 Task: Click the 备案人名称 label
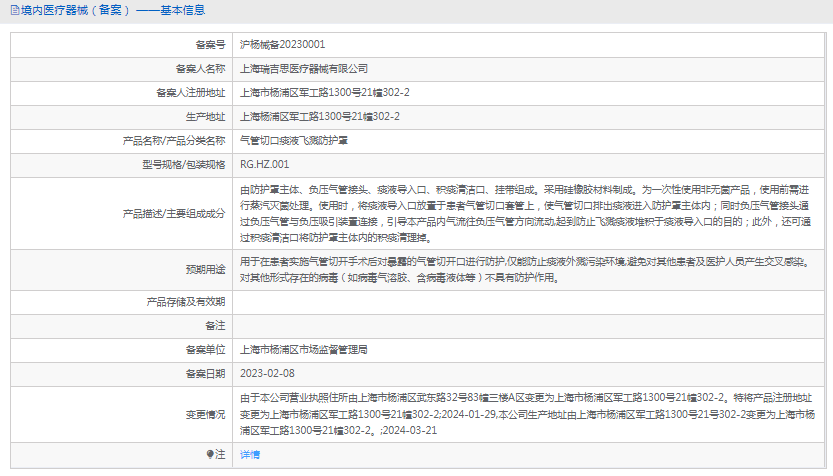tap(200, 69)
